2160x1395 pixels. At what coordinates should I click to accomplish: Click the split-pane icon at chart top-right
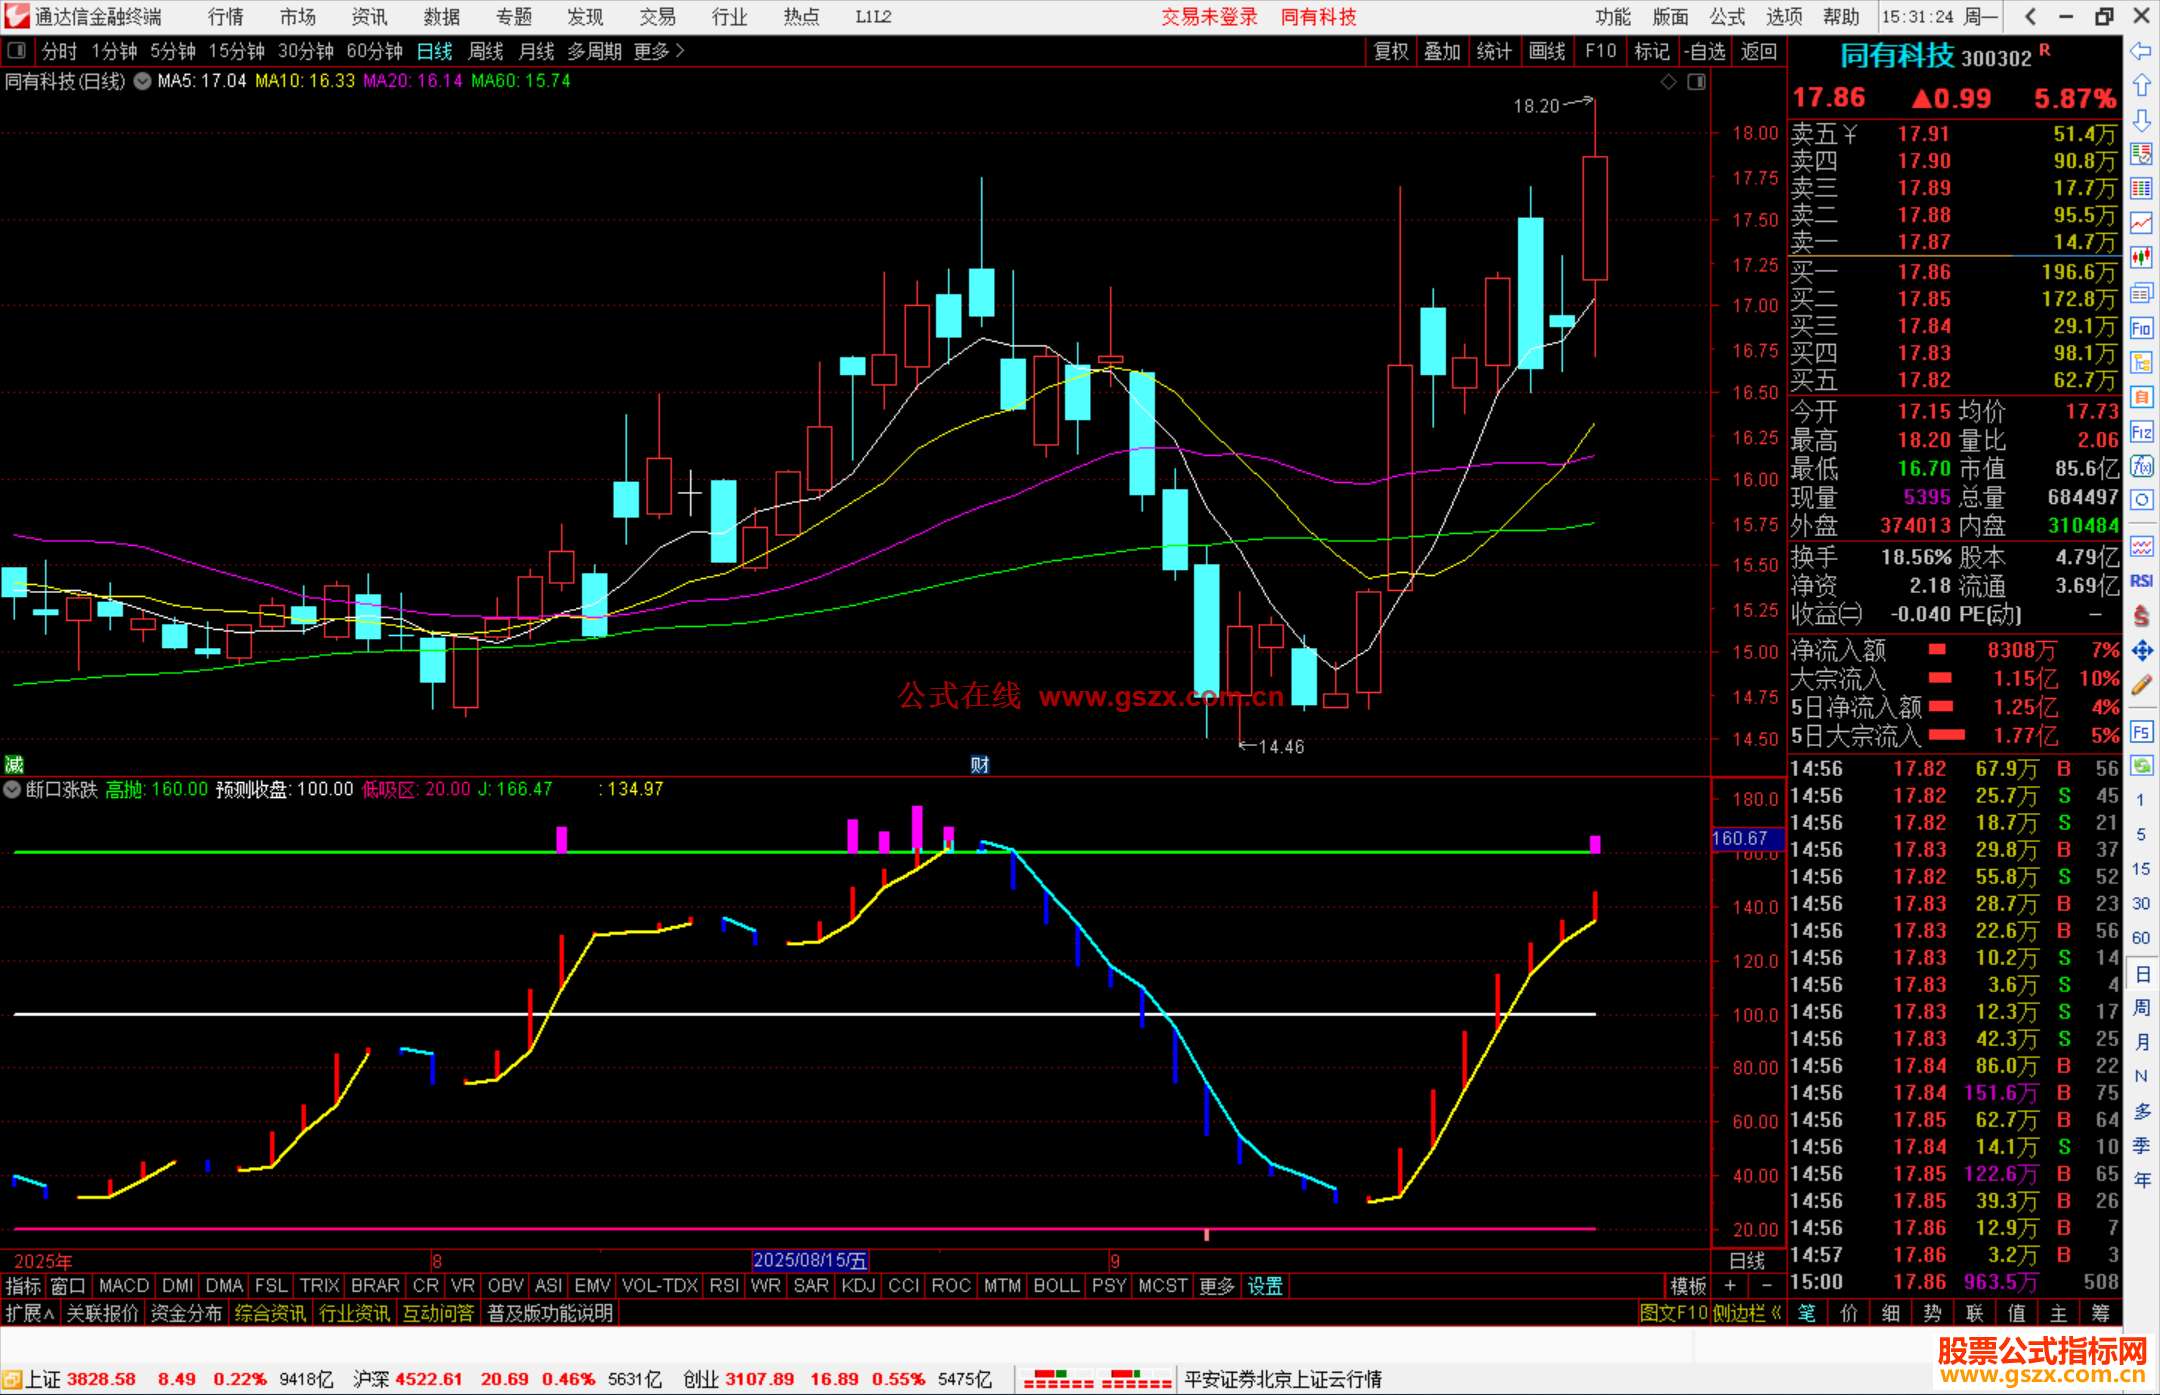tap(1696, 82)
